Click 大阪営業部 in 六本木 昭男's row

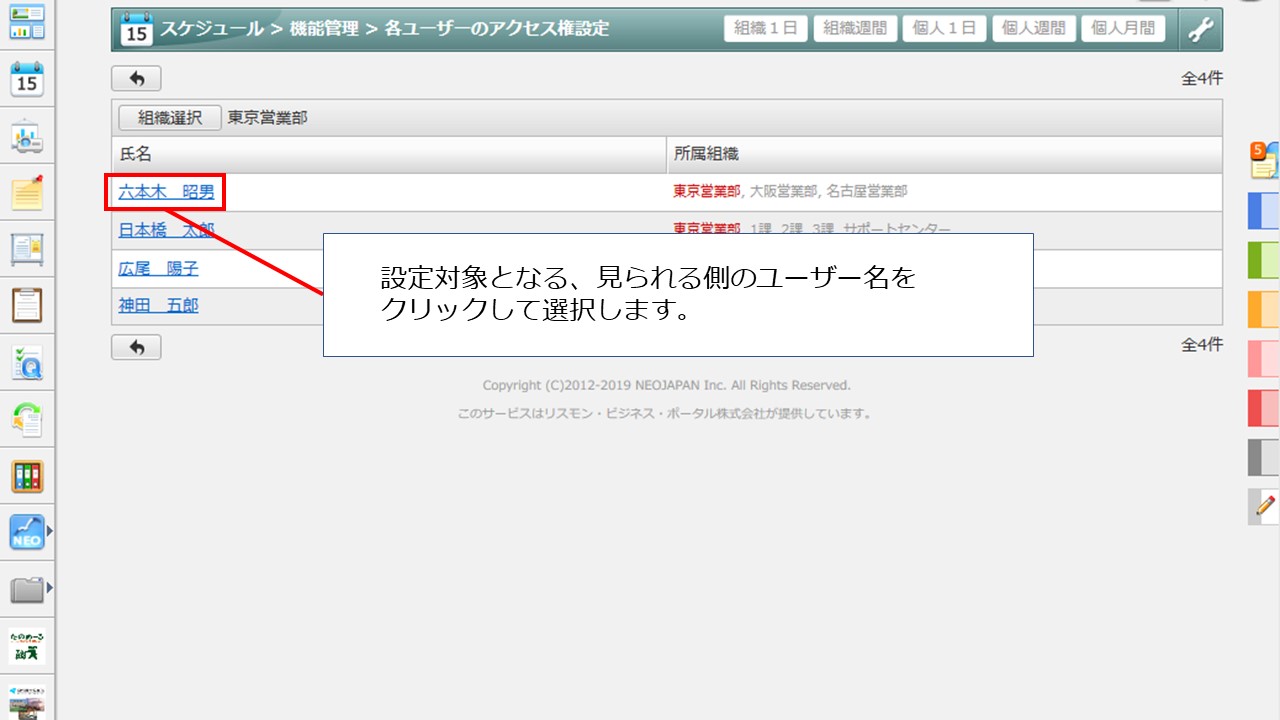pos(783,191)
